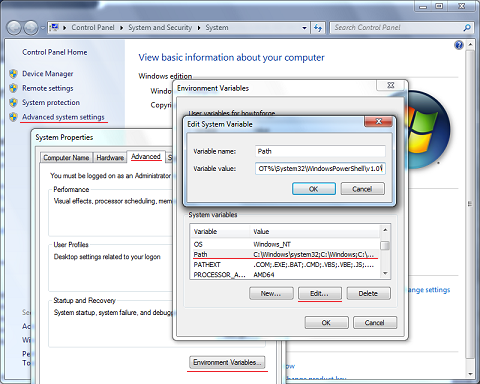
Task: Click main window scroll-down arrow
Action: (470, 374)
